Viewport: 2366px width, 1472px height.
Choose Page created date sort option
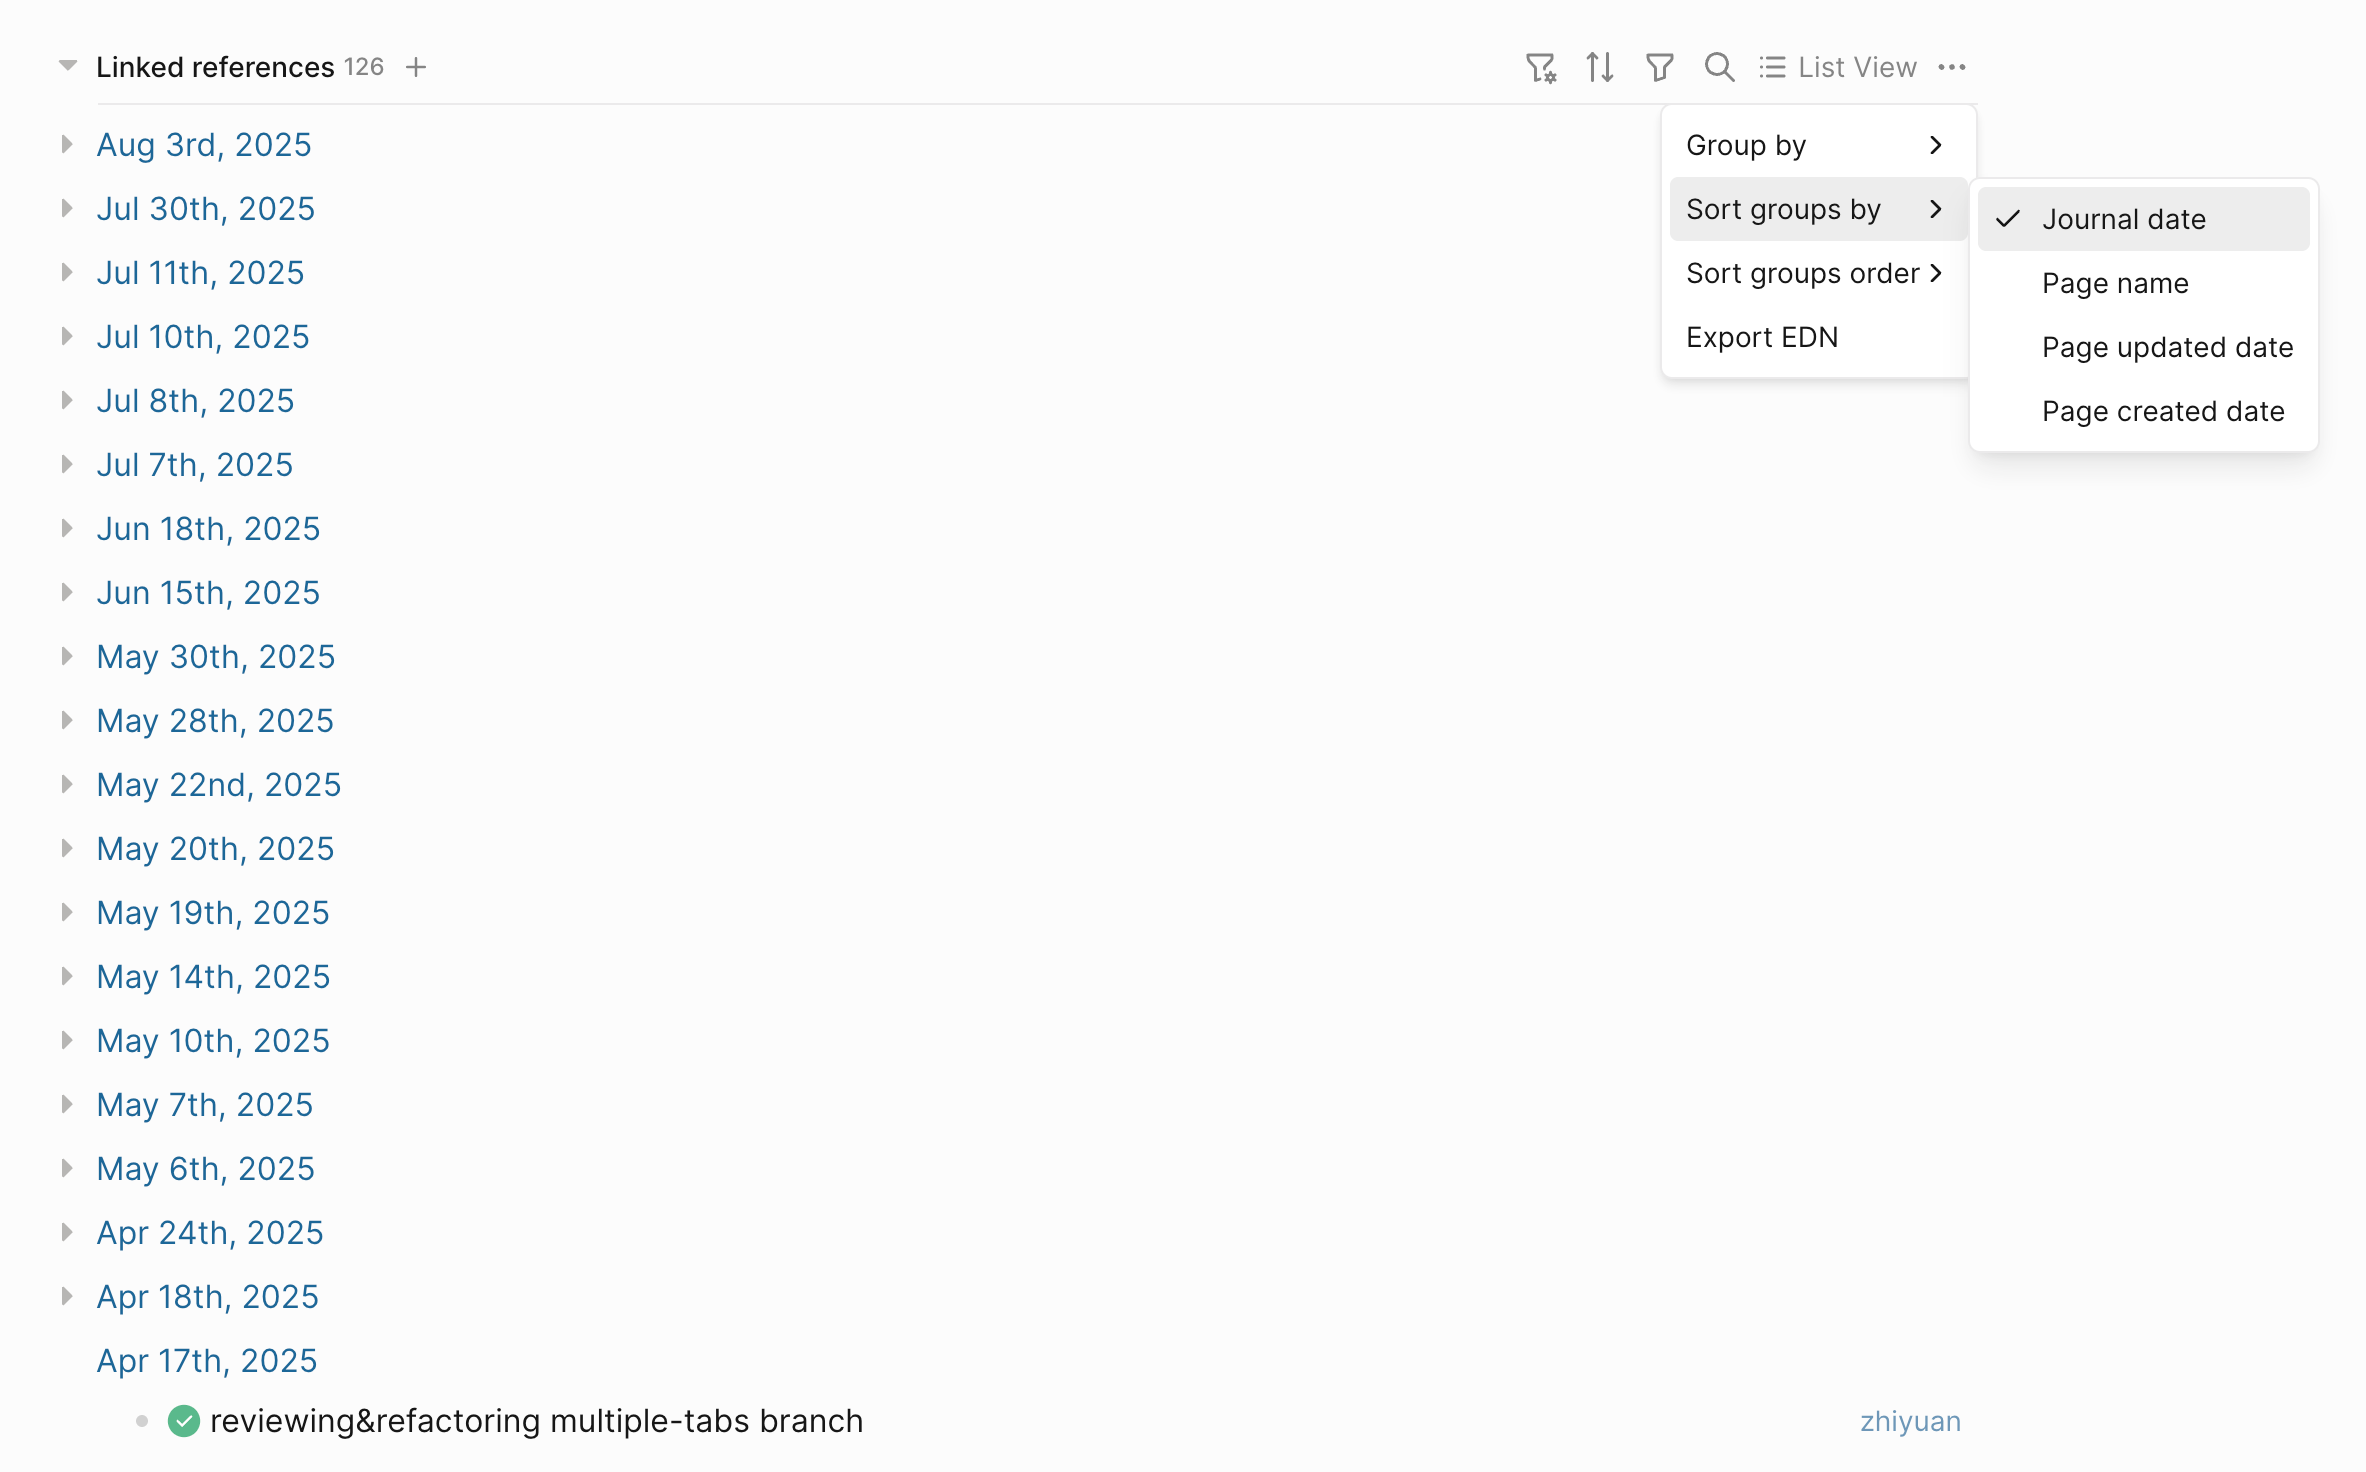click(x=2162, y=411)
